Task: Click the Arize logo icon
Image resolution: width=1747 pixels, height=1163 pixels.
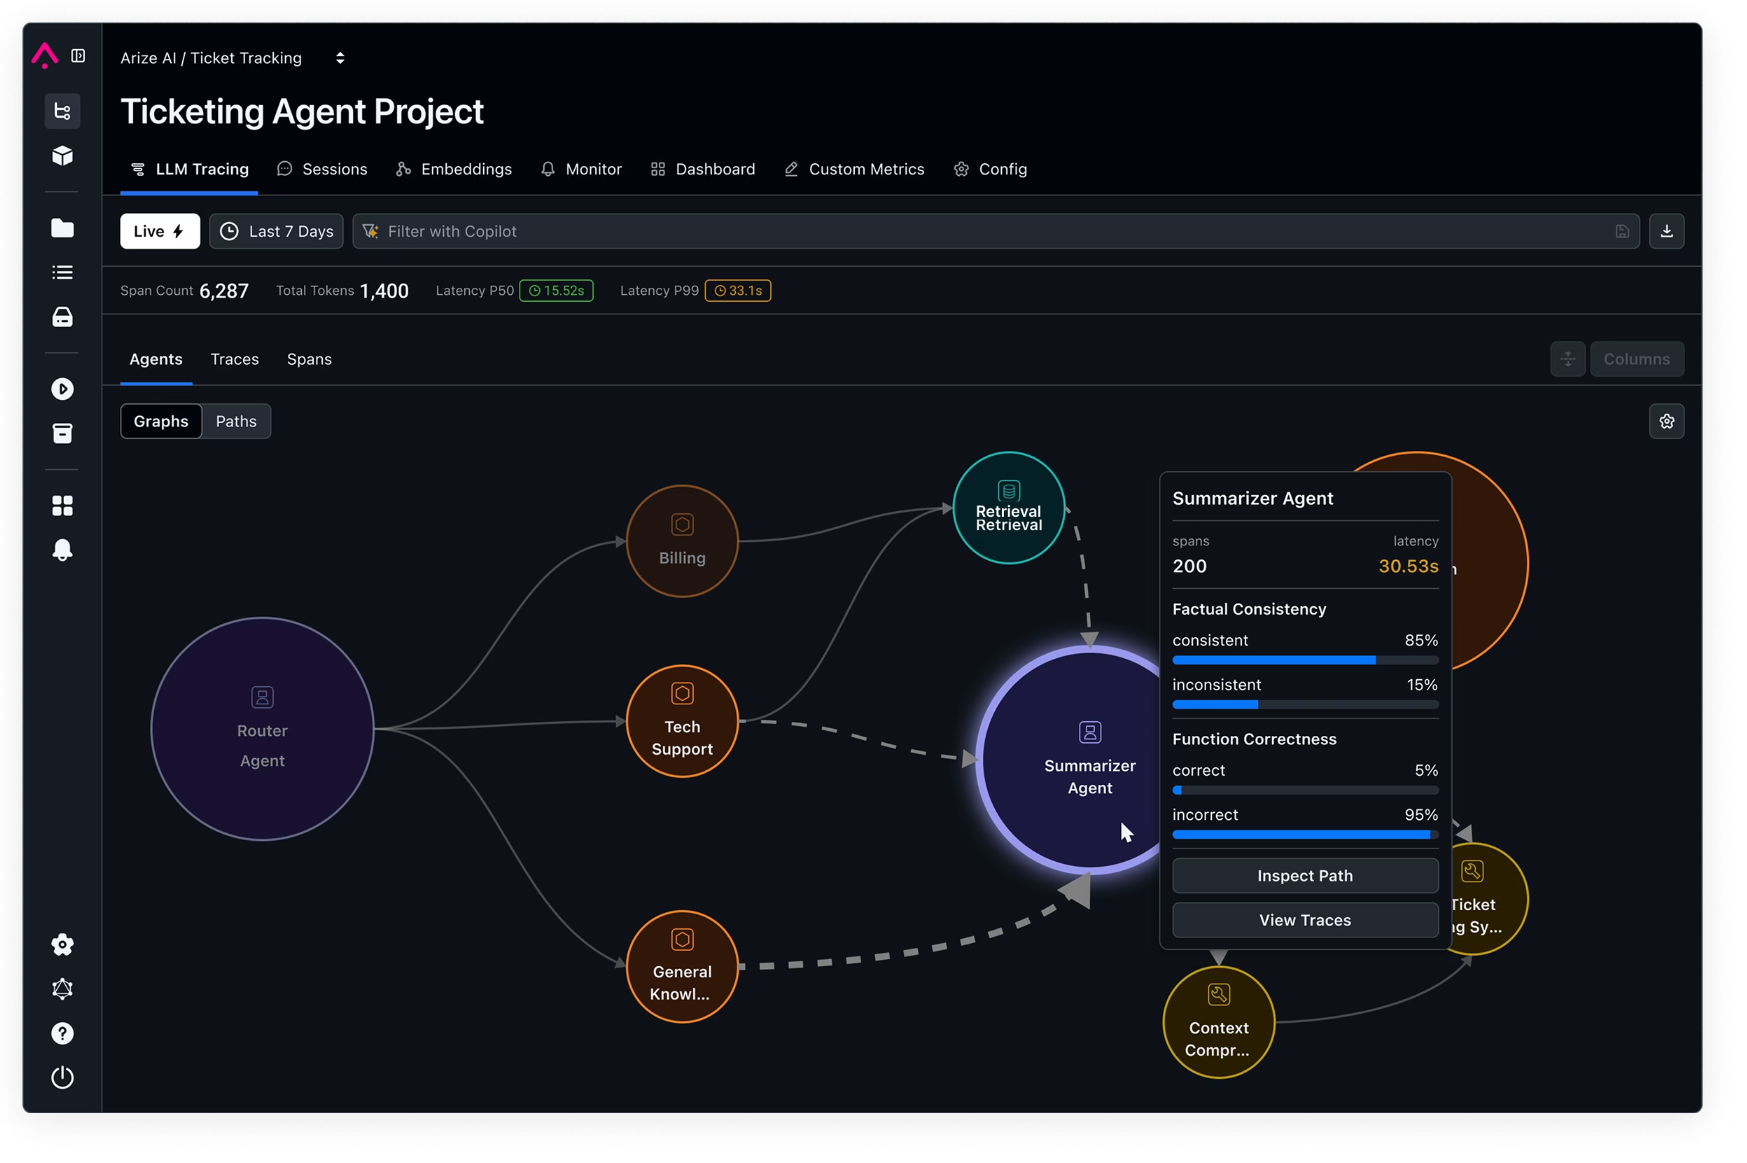Action: (45, 56)
